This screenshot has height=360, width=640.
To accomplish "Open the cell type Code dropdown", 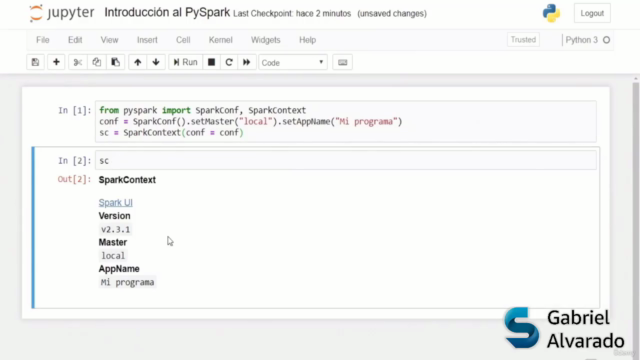I will click(x=293, y=62).
